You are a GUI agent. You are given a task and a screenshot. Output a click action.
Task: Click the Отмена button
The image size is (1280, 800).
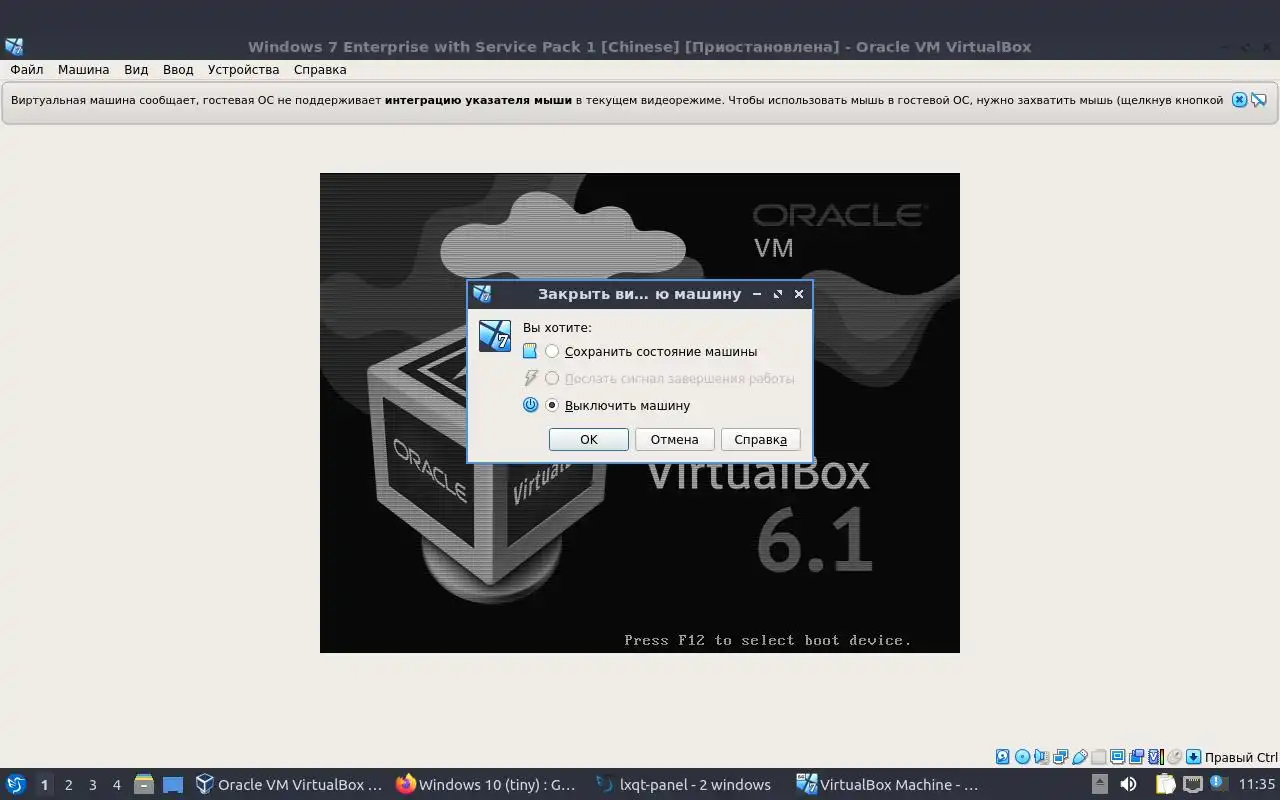click(675, 439)
